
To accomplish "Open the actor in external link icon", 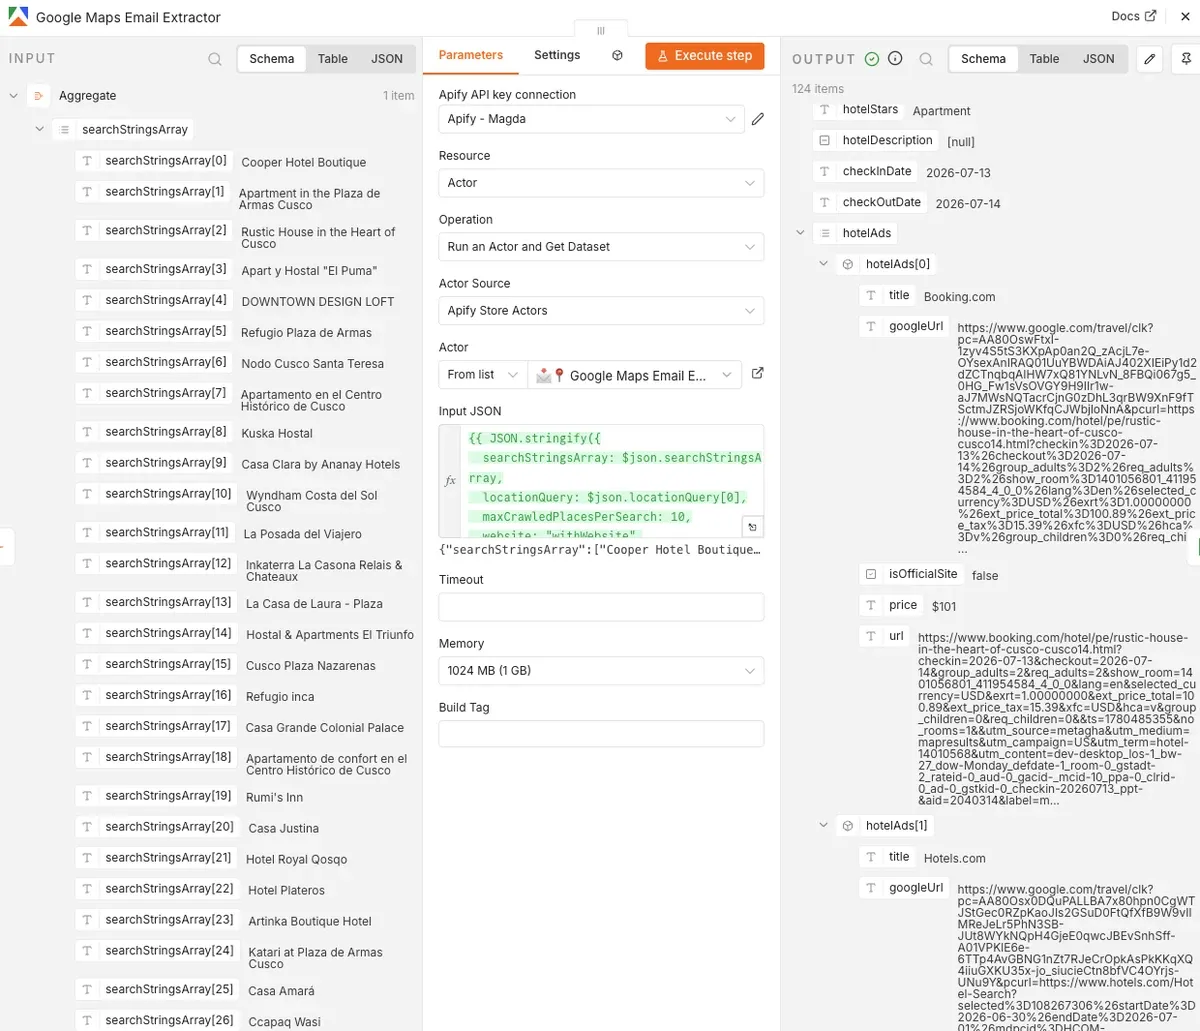I will tap(758, 374).
